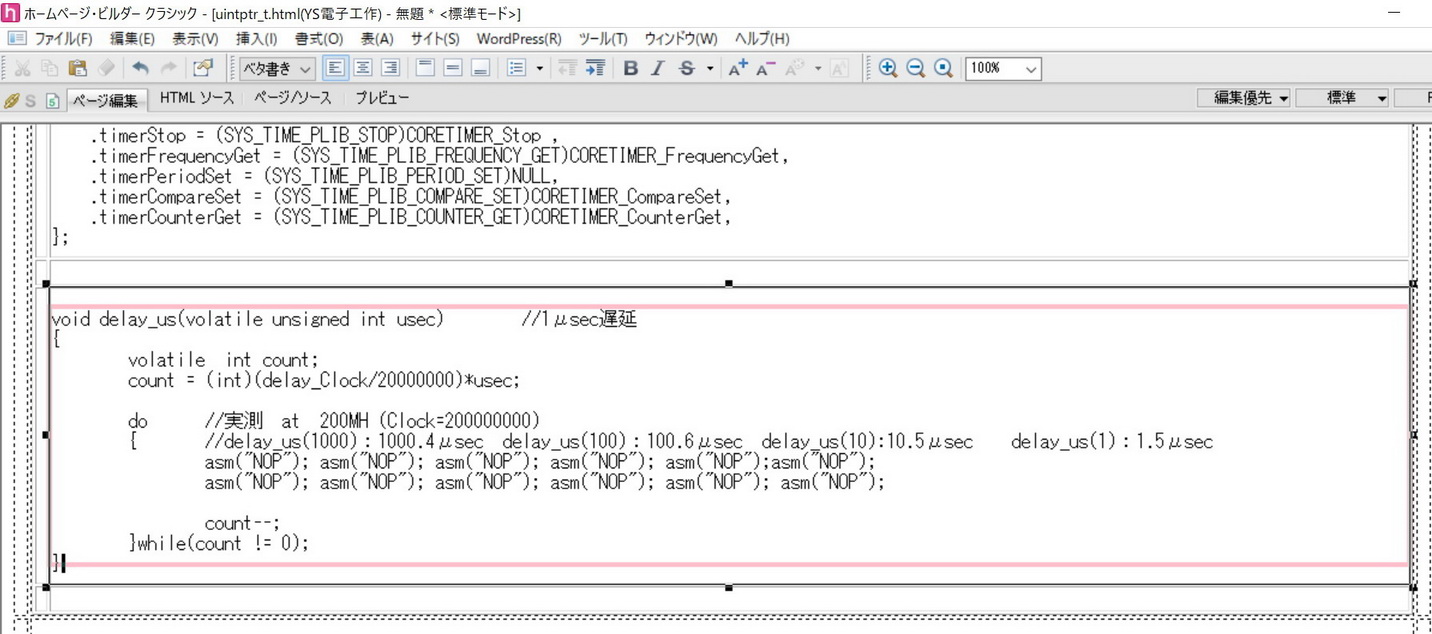Expand the 編集優先 mode dropdown
This screenshot has height=634, width=1432.
(1250, 98)
